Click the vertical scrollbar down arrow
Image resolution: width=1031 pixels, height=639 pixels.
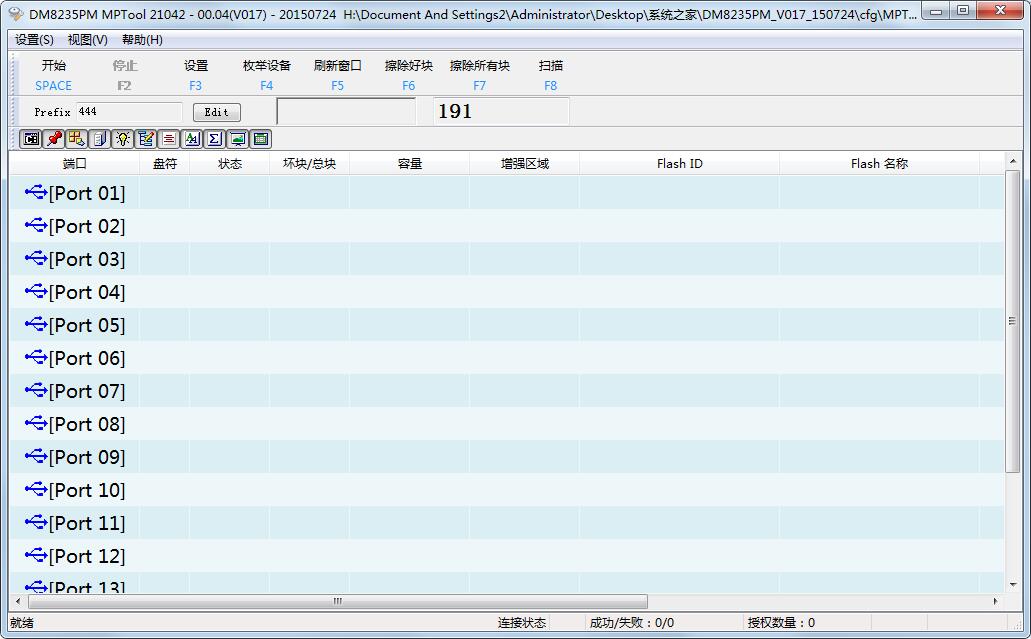click(x=1013, y=584)
